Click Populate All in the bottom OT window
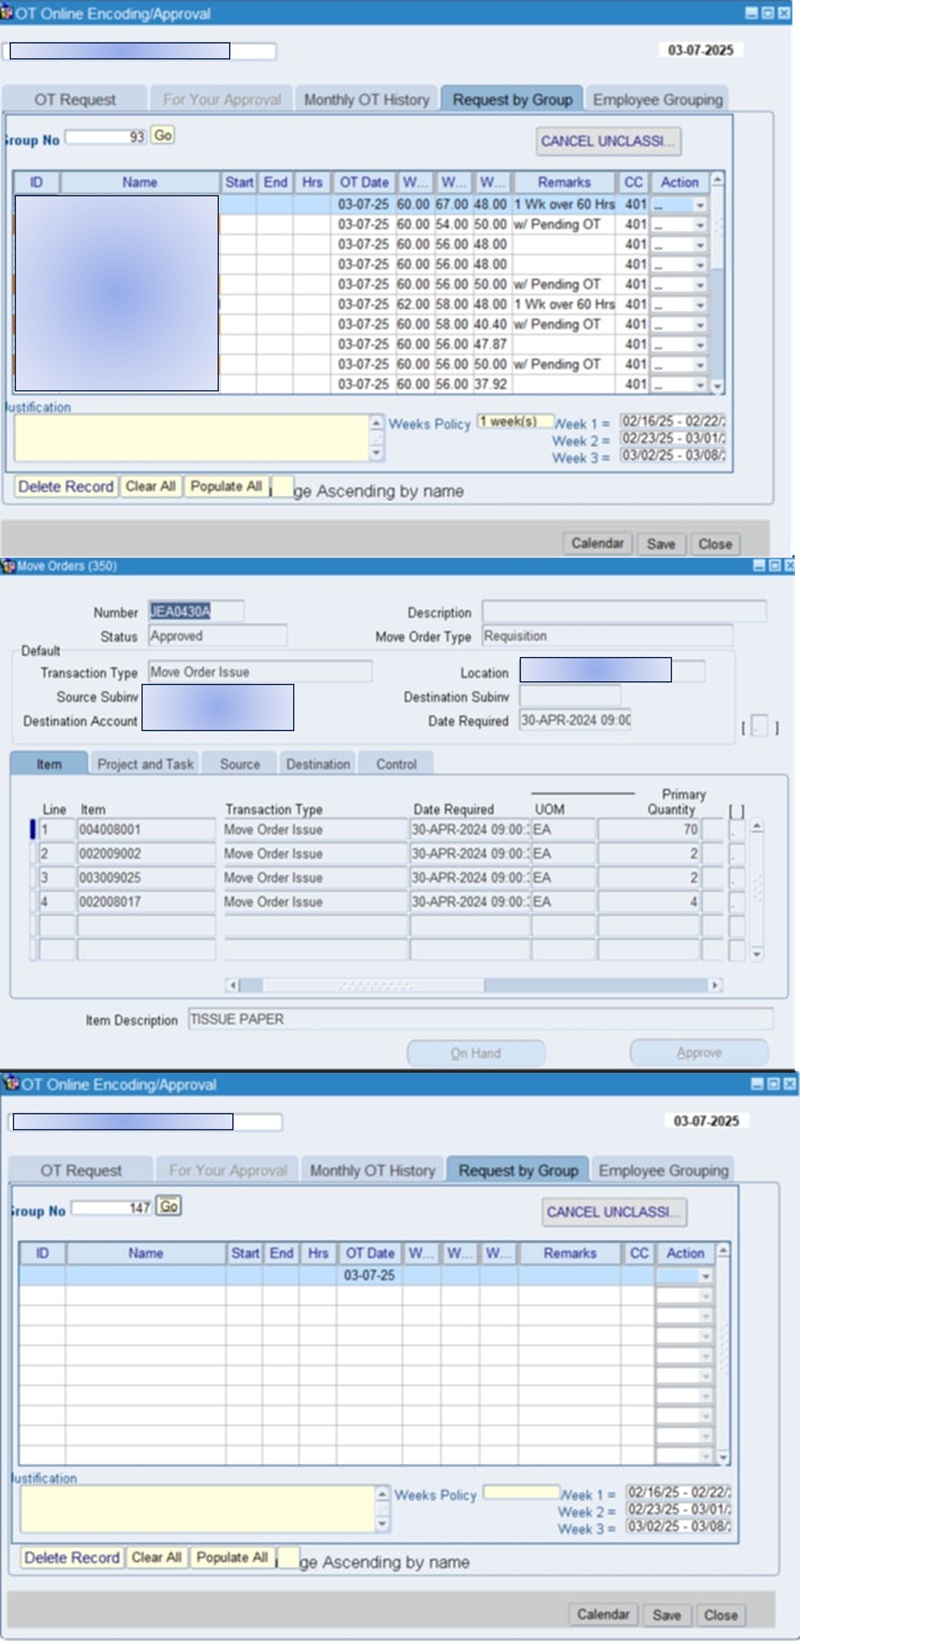Screen dimensions: 942x1644 pos(232,1558)
